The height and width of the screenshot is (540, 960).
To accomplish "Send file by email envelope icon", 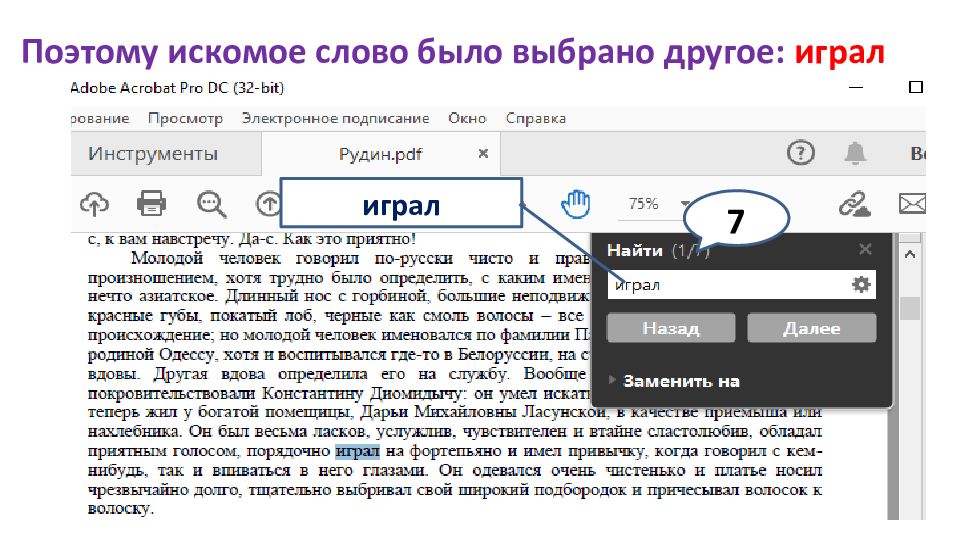I will coord(912,203).
